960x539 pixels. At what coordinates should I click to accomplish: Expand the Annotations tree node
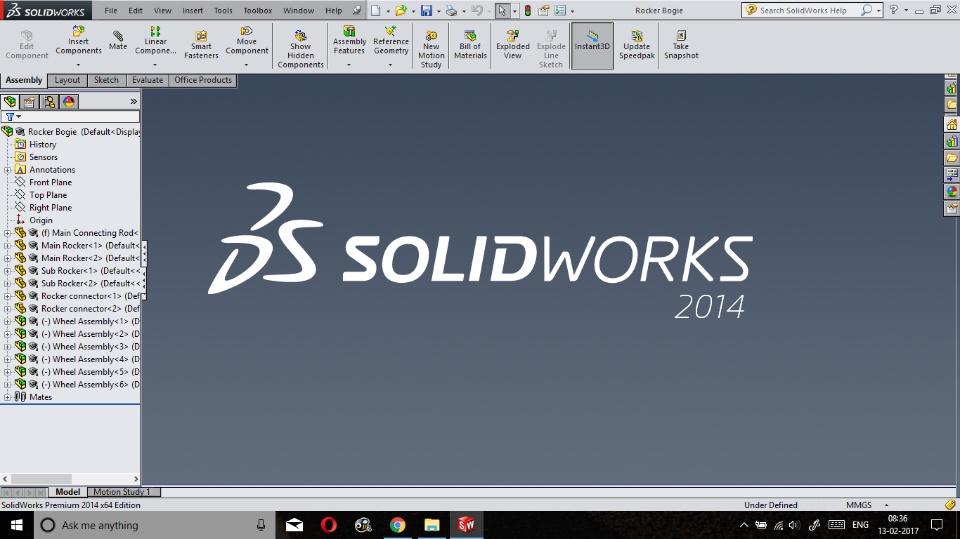[7, 170]
